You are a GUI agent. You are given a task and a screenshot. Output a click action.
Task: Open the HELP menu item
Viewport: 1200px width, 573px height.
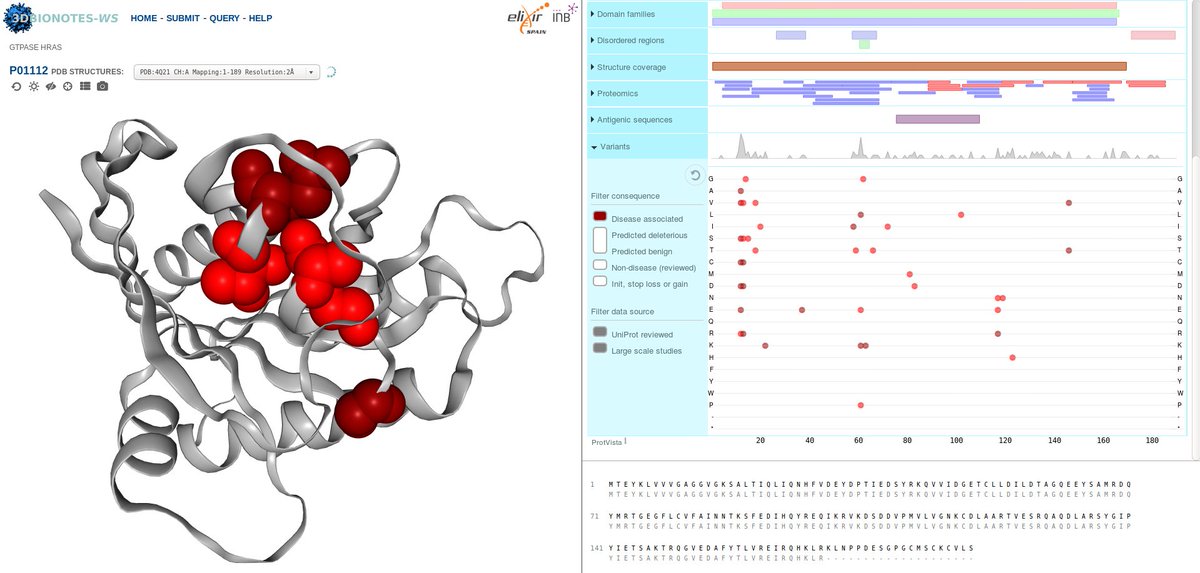(260, 19)
